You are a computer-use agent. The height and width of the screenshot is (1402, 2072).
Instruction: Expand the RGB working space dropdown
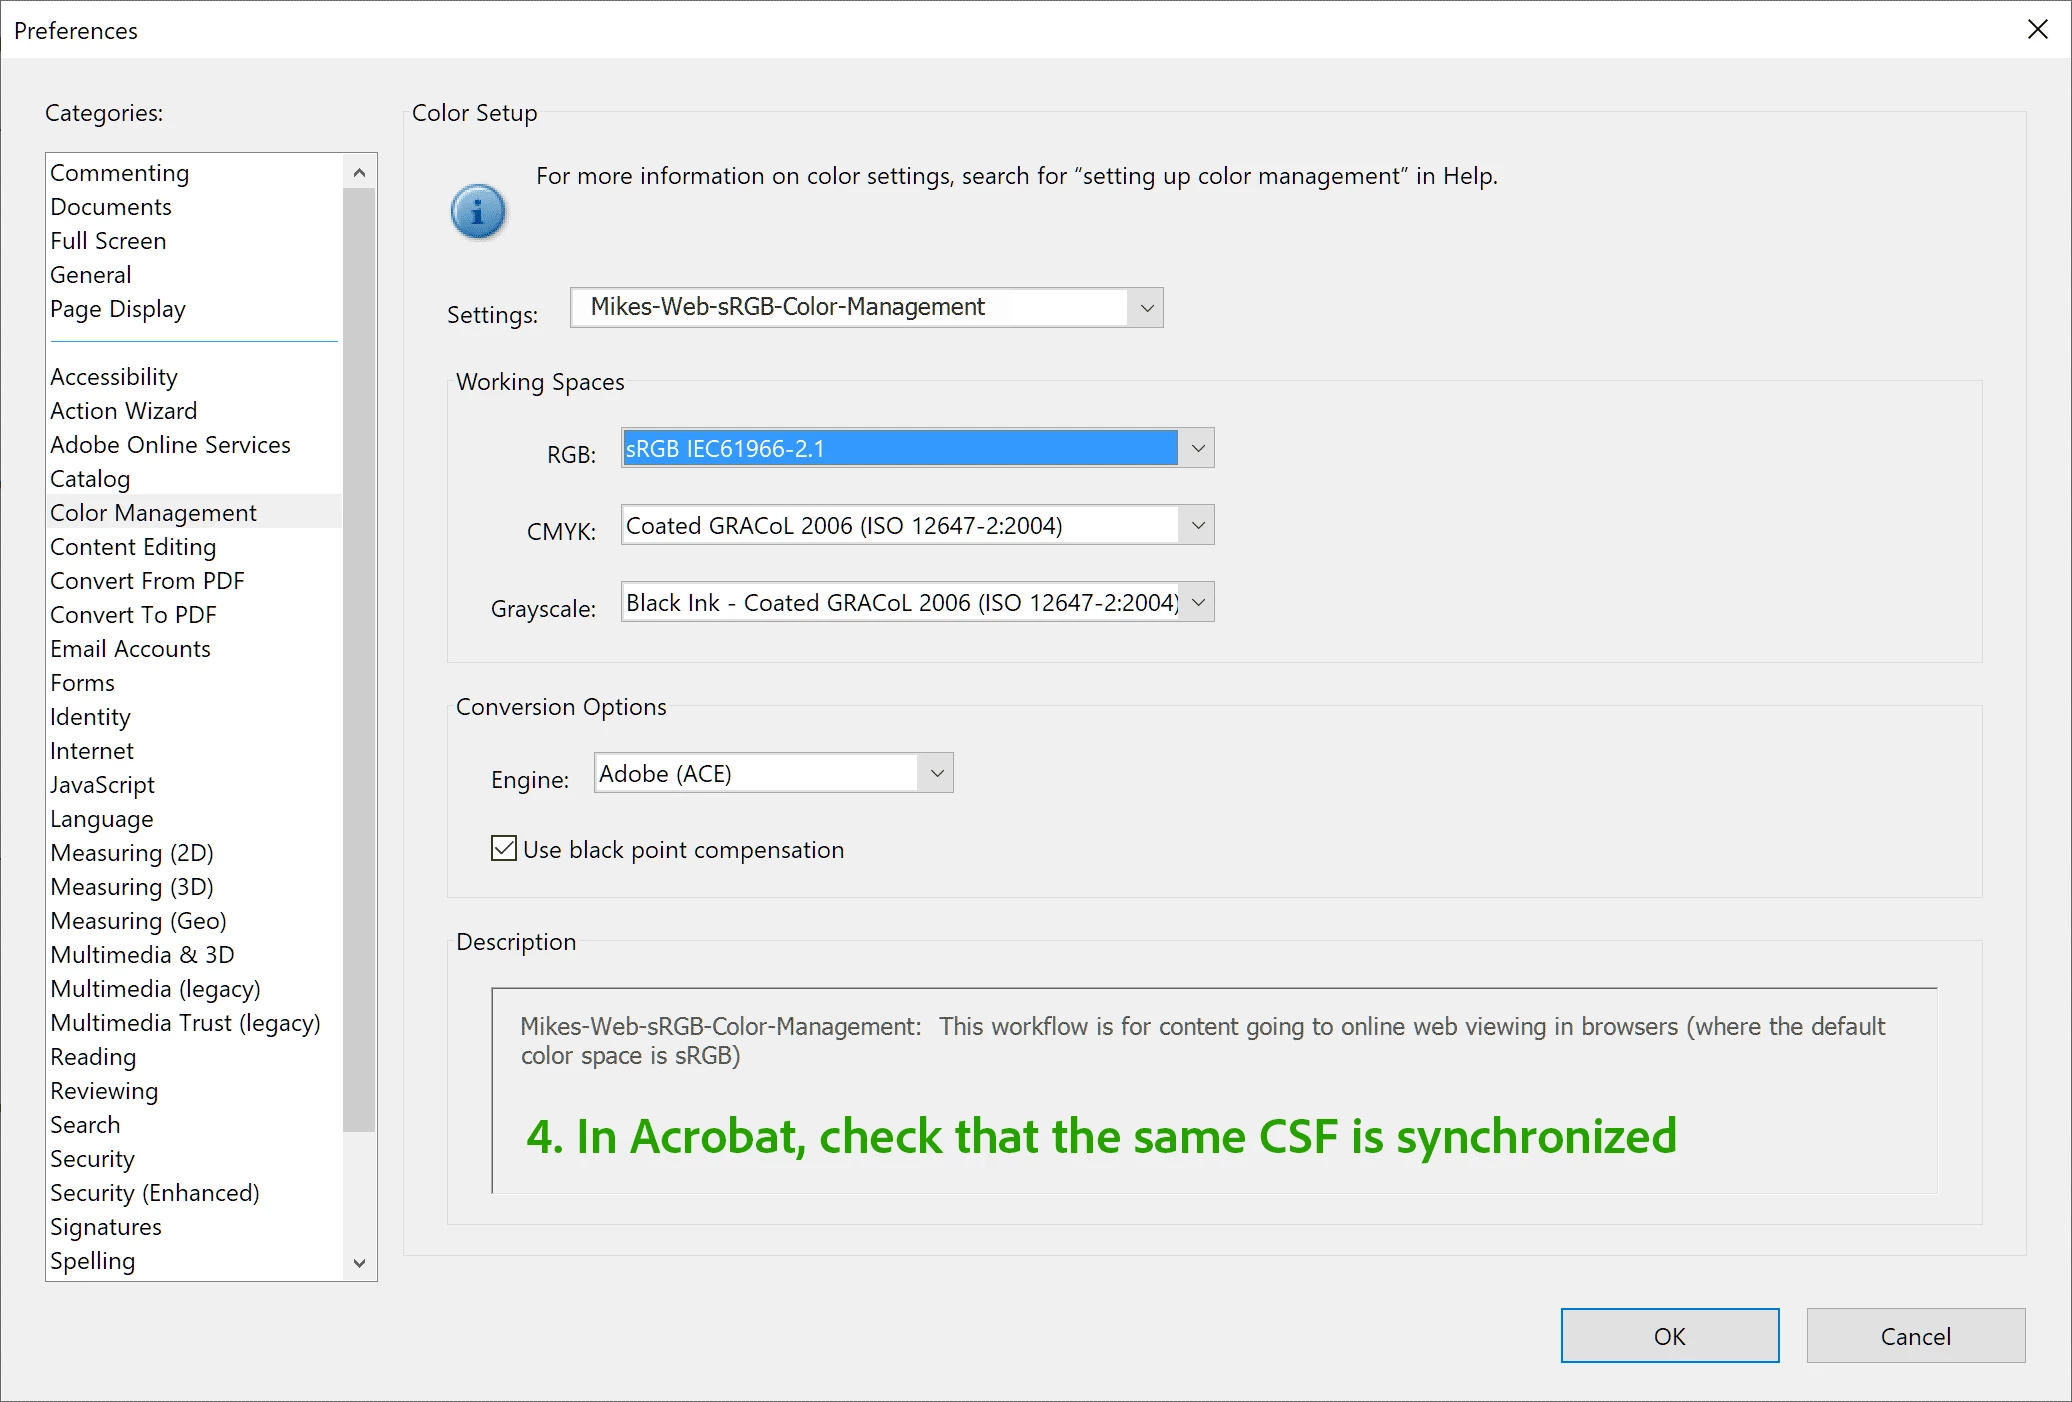(1197, 449)
